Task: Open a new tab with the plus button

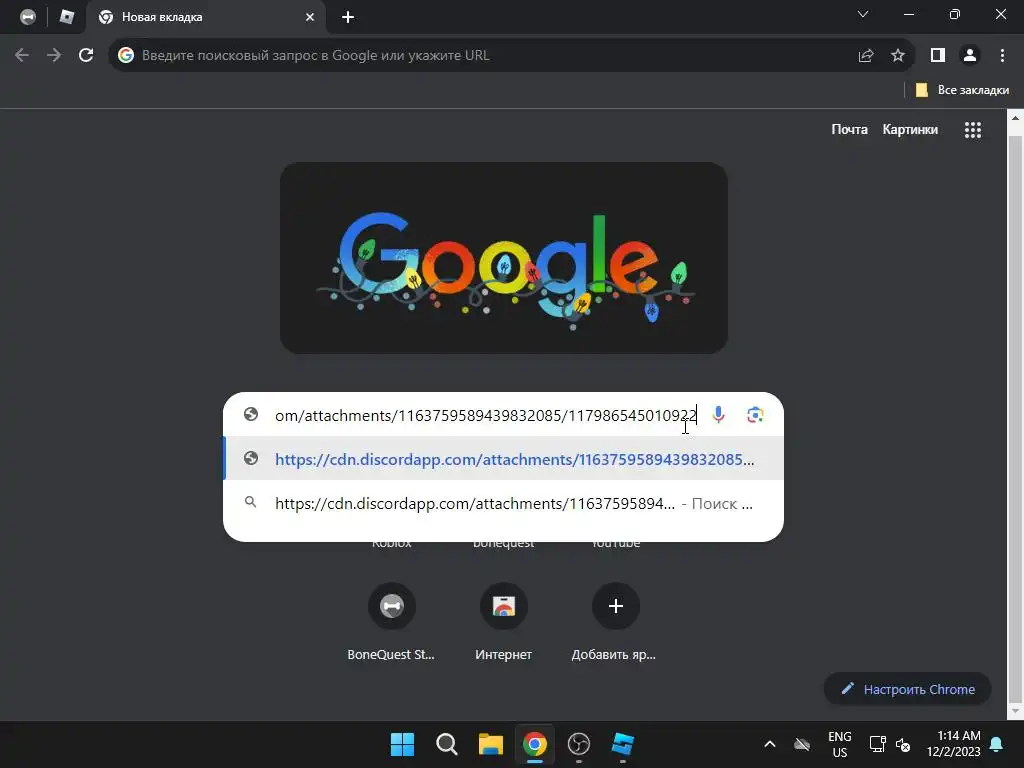Action: pyautogui.click(x=348, y=17)
